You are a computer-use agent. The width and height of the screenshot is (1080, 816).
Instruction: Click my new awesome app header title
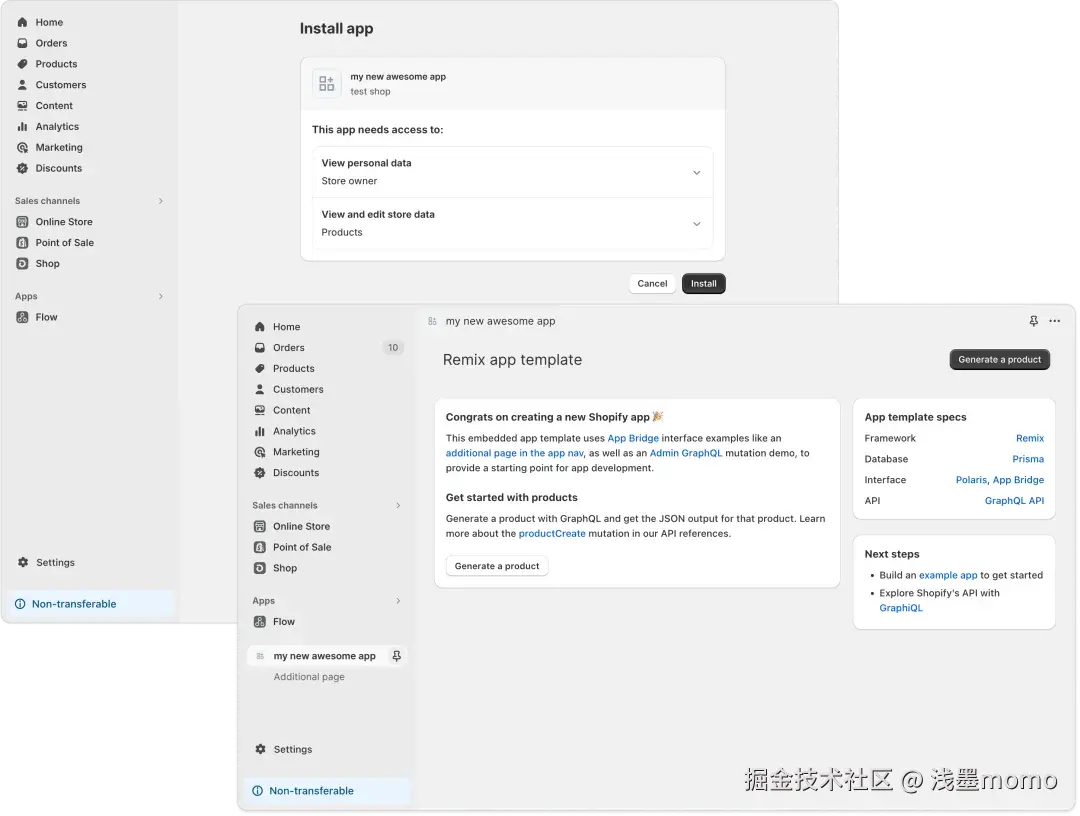point(500,322)
